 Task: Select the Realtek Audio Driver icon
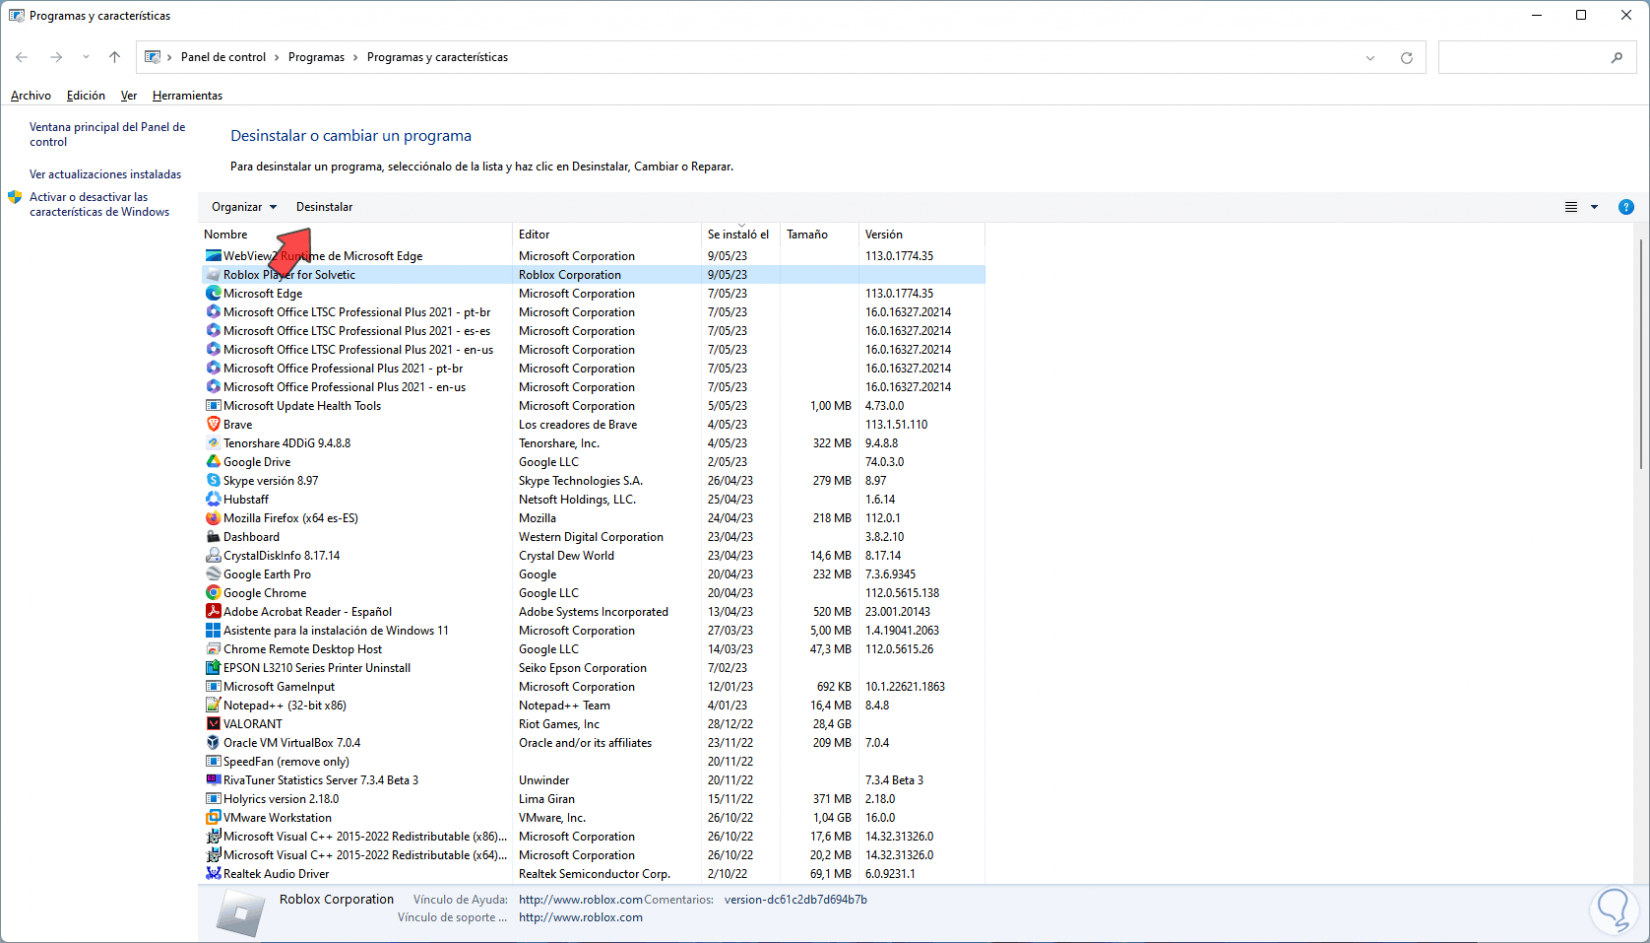click(213, 874)
